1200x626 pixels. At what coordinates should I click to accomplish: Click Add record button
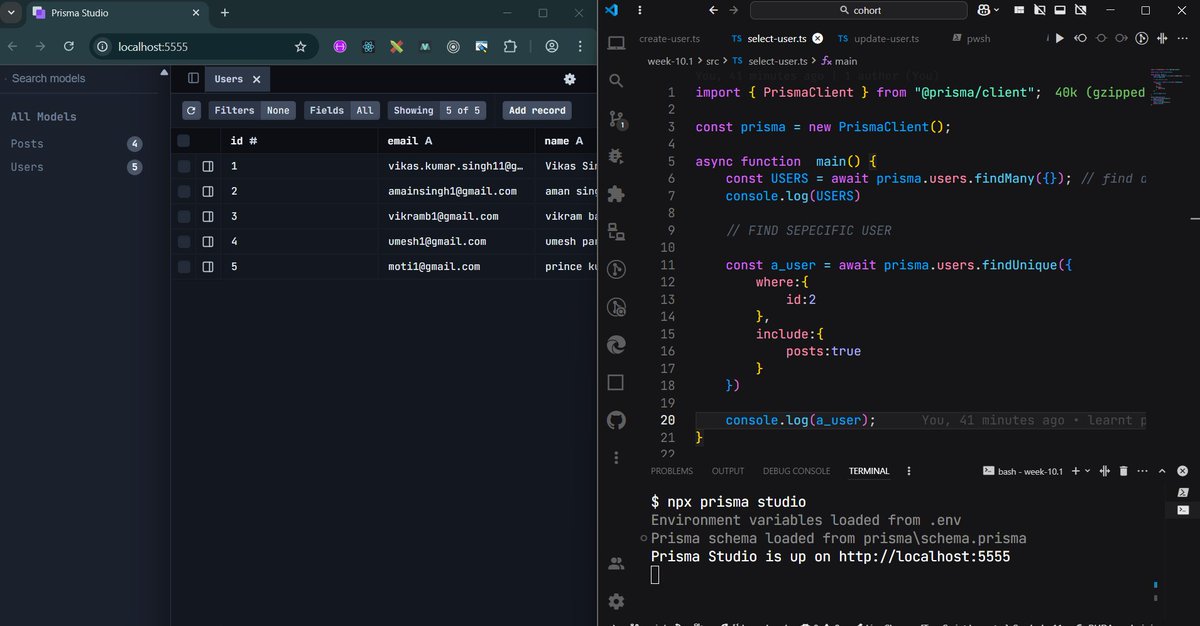[x=537, y=110]
